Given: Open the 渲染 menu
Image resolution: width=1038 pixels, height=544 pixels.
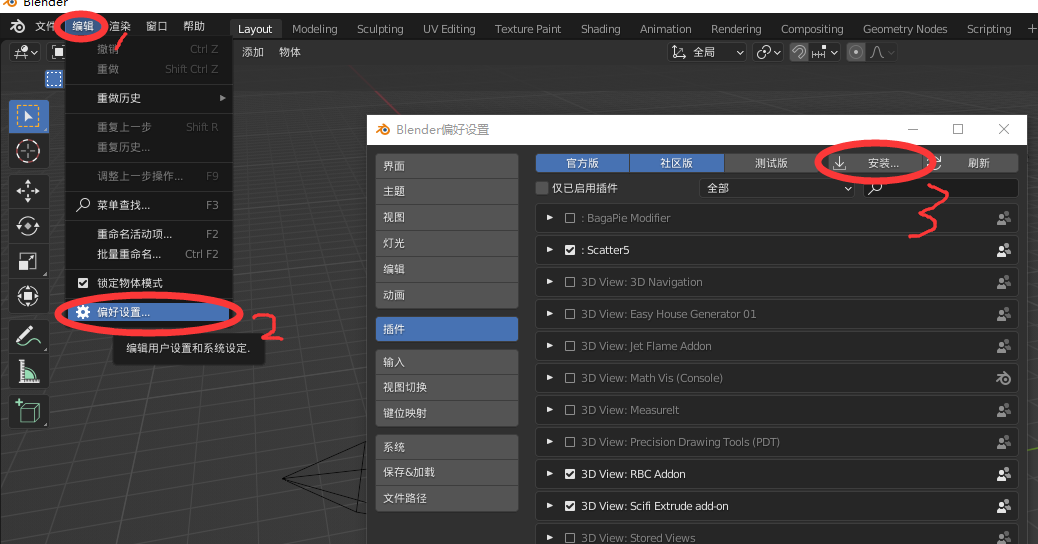Looking at the screenshot, I should (x=120, y=26).
